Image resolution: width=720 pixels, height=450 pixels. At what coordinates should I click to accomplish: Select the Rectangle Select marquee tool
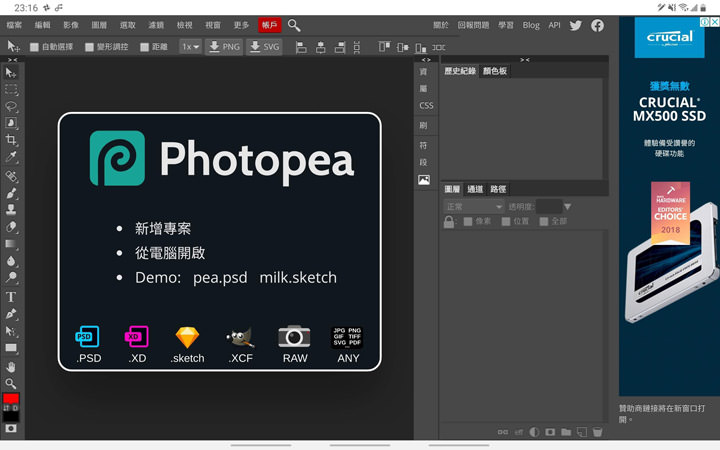coord(11,90)
